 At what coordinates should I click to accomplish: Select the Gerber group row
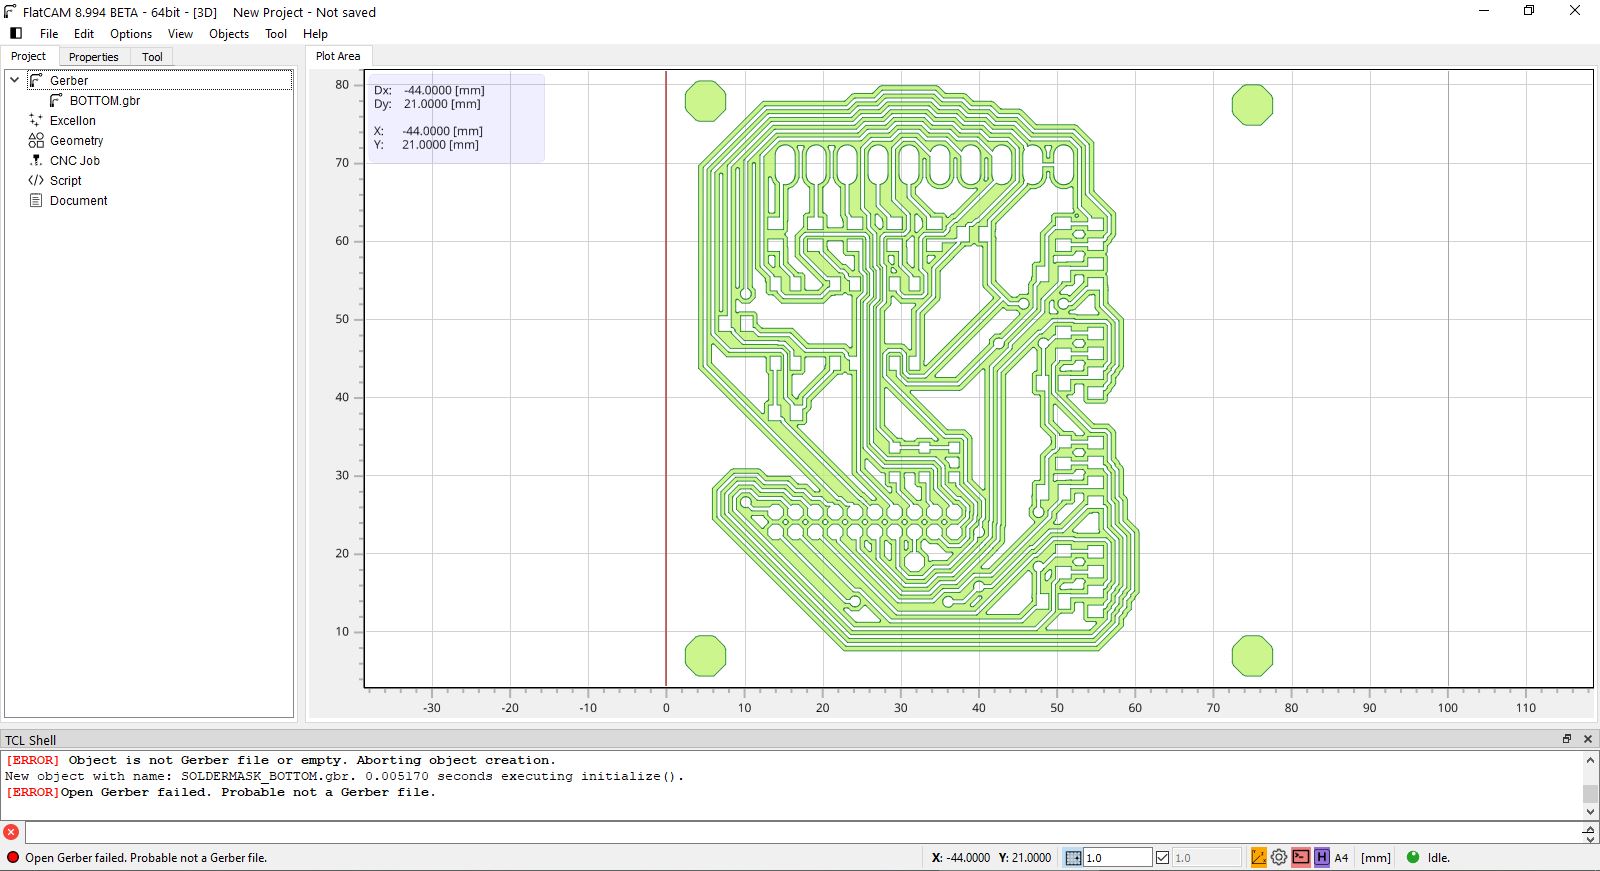click(160, 80)
